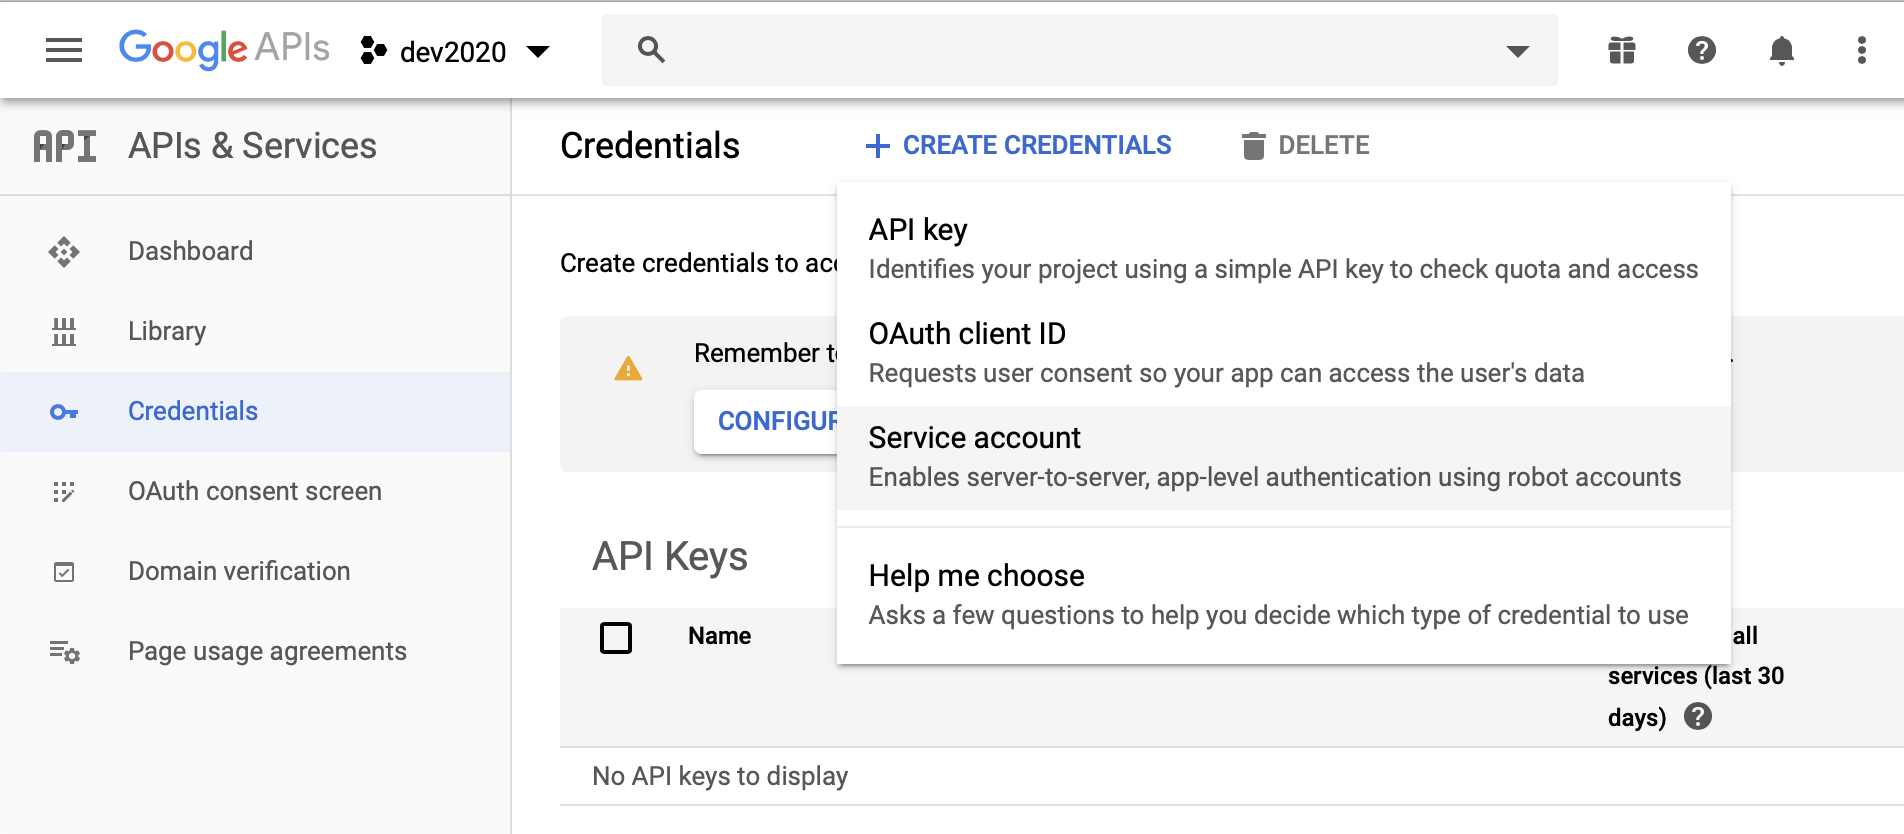Focus the top search input field

(1080, 50)
